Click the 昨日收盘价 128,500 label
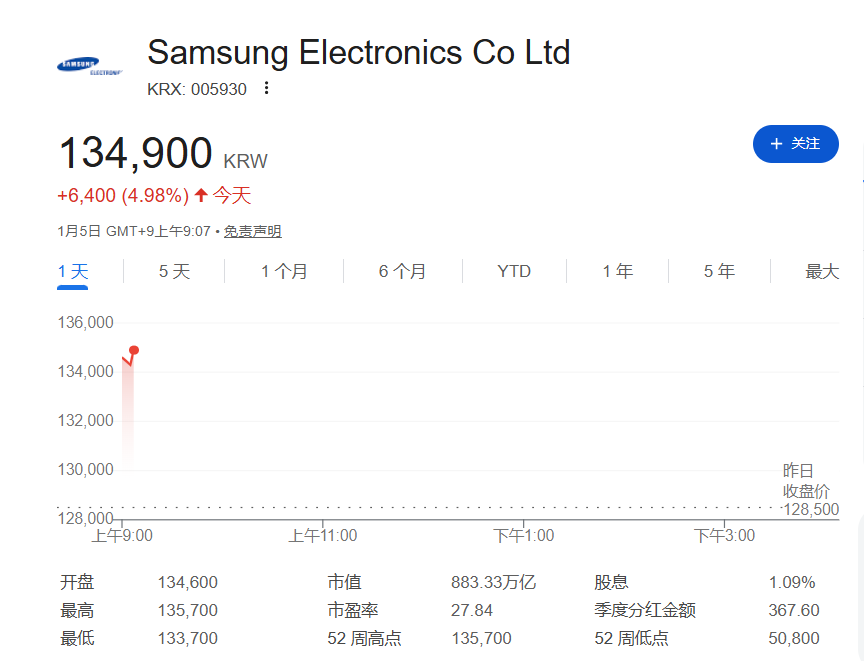 tap(810, 490)
